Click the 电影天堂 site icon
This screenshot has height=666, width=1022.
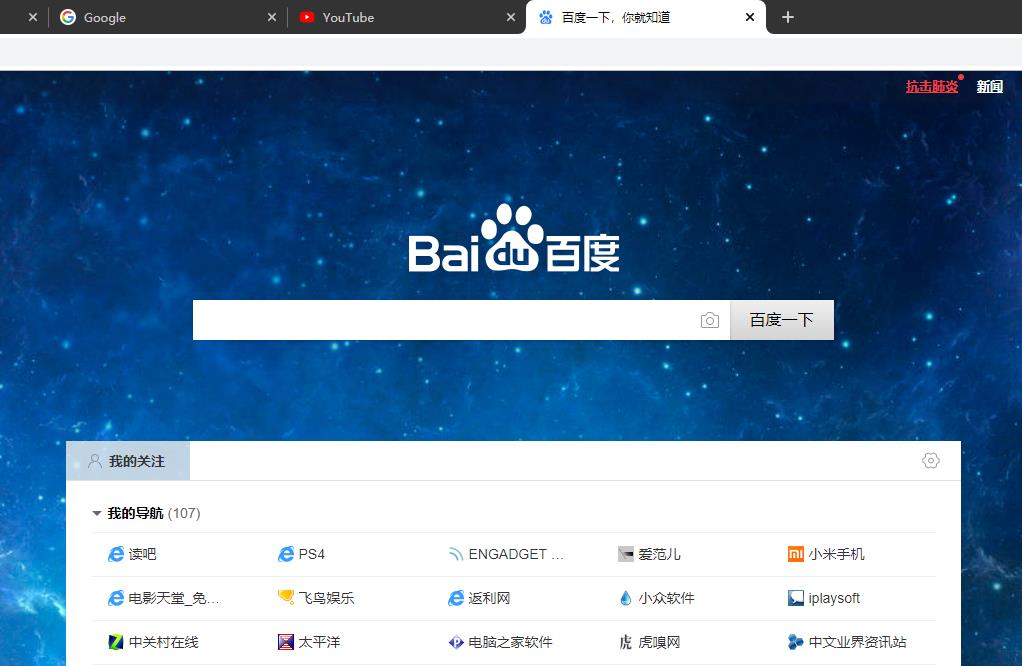[116, 598]
